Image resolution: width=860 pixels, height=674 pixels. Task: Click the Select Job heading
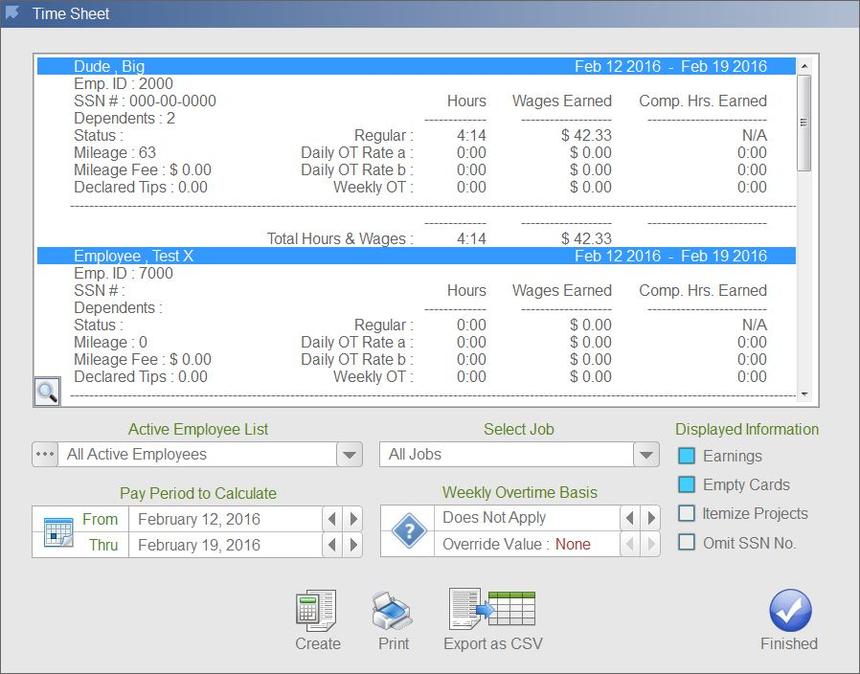519,429
